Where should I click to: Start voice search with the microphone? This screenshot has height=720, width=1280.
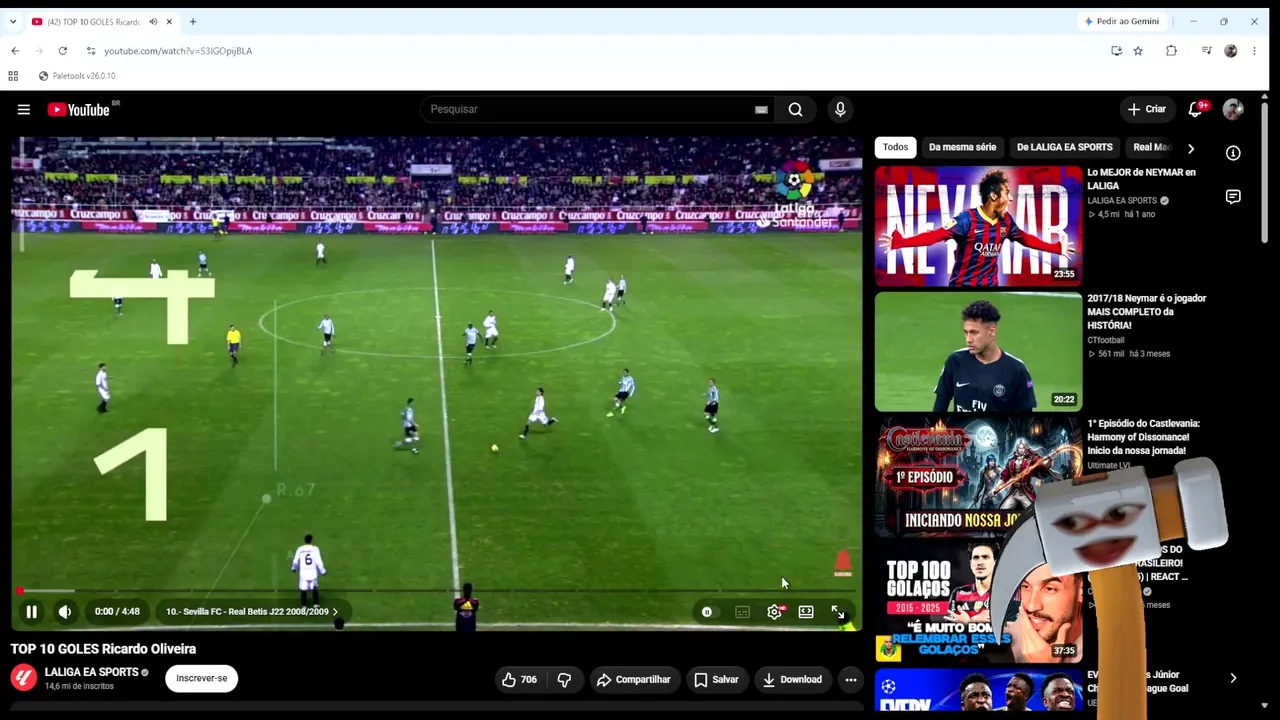(x=840, y=109)
